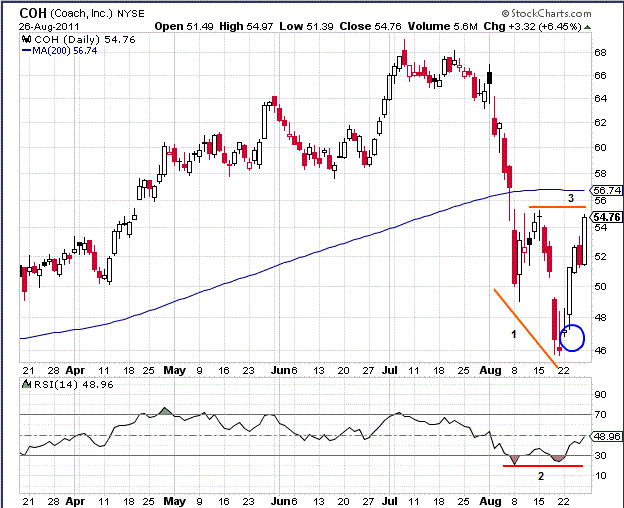Click the 54.76 last price tag
The image size is (624, 508).
tap(607, 217)
